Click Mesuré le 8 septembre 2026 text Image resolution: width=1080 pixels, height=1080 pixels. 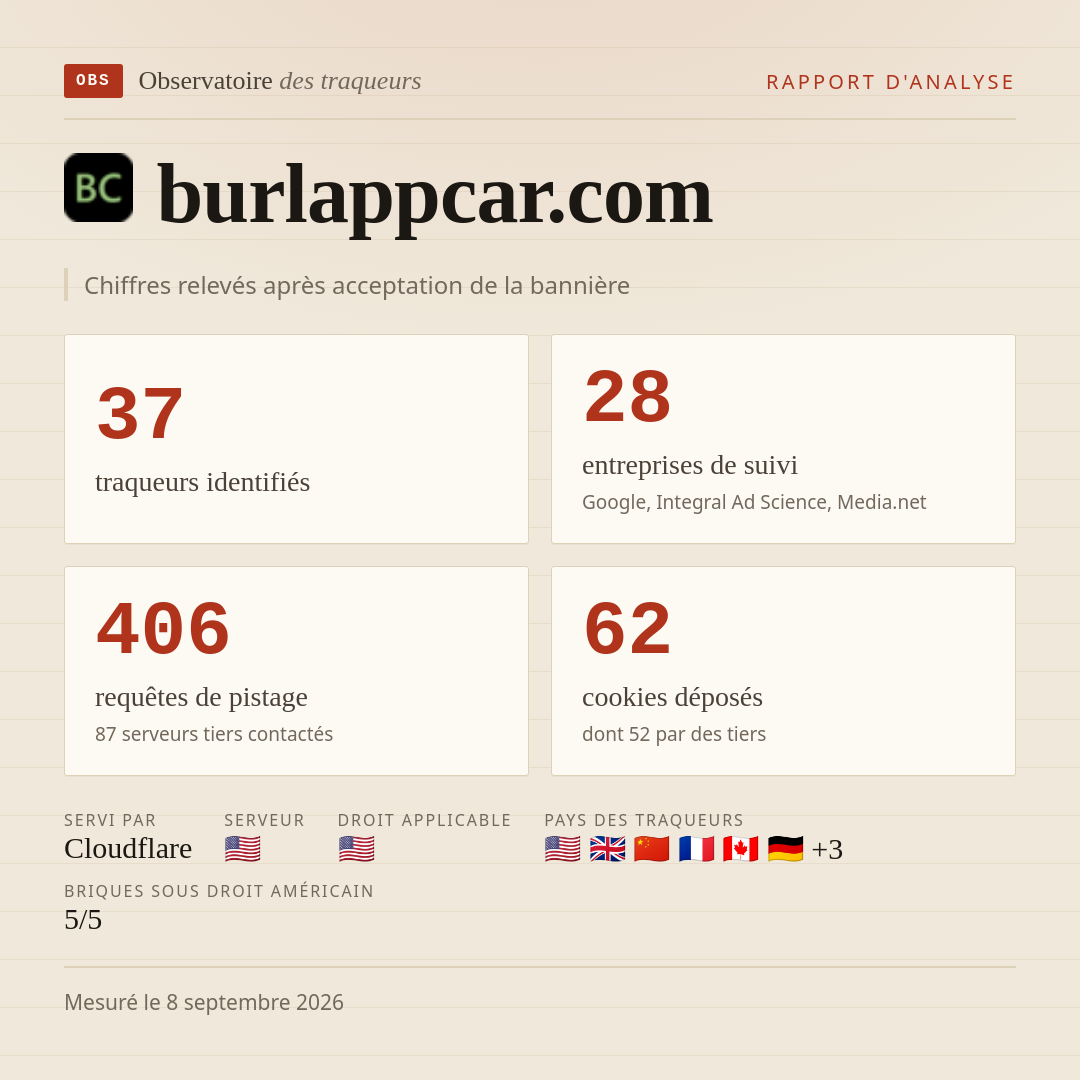204,1002
